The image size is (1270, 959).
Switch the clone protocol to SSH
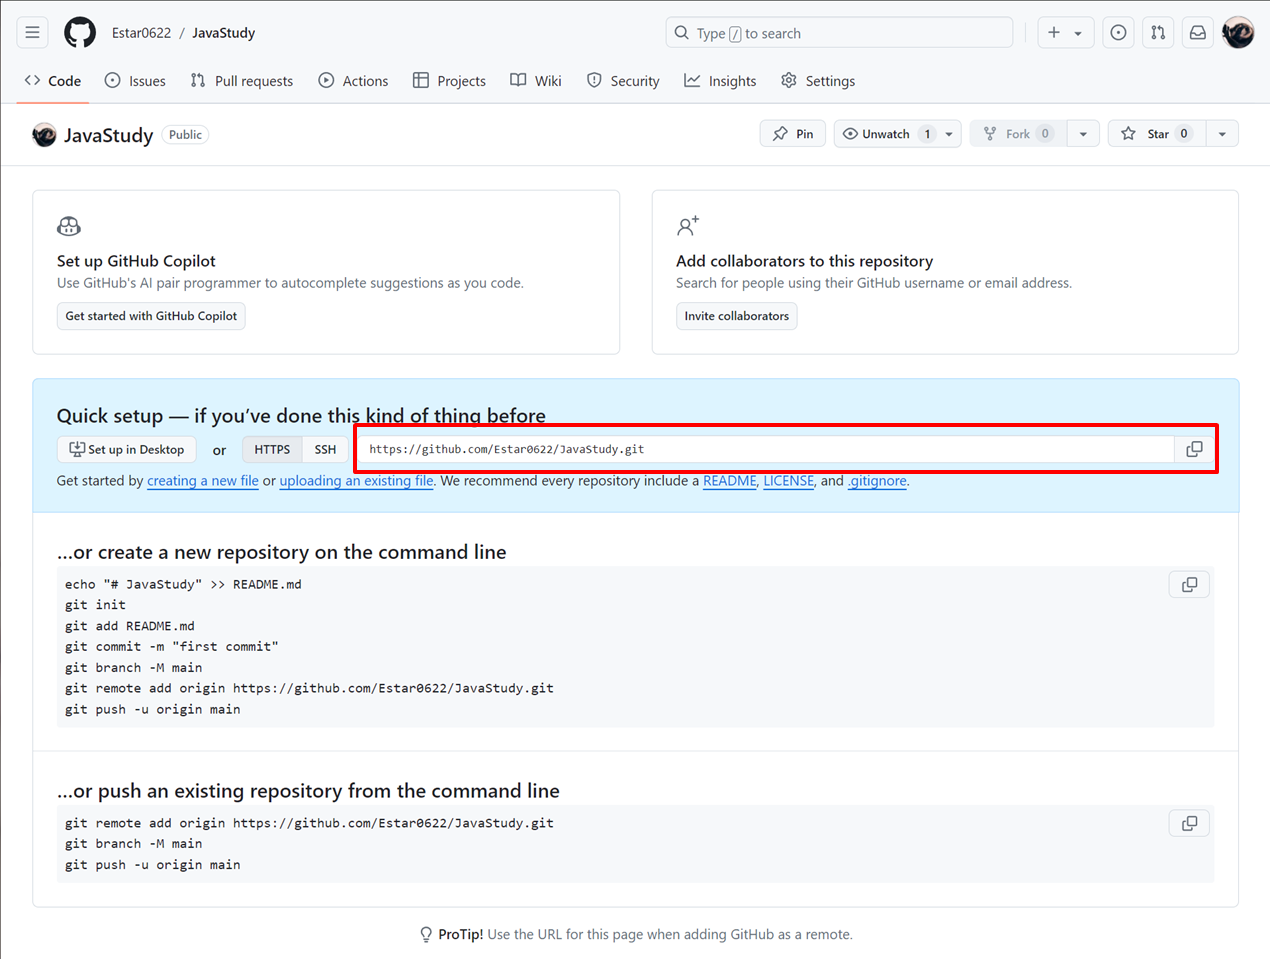pos(325,449)
